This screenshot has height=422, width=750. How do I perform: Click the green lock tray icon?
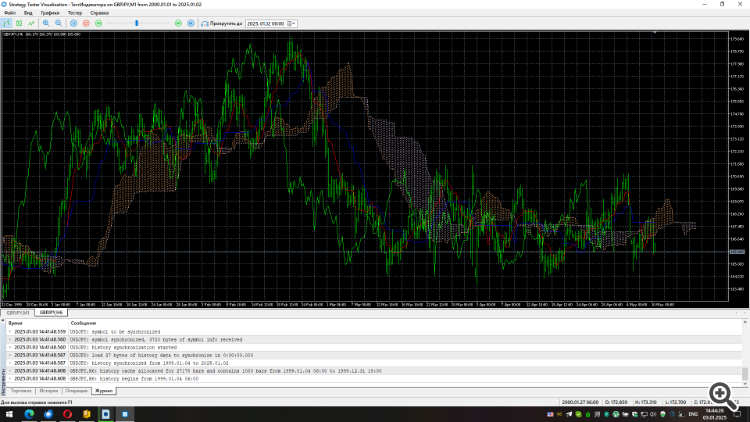(588, 414)
